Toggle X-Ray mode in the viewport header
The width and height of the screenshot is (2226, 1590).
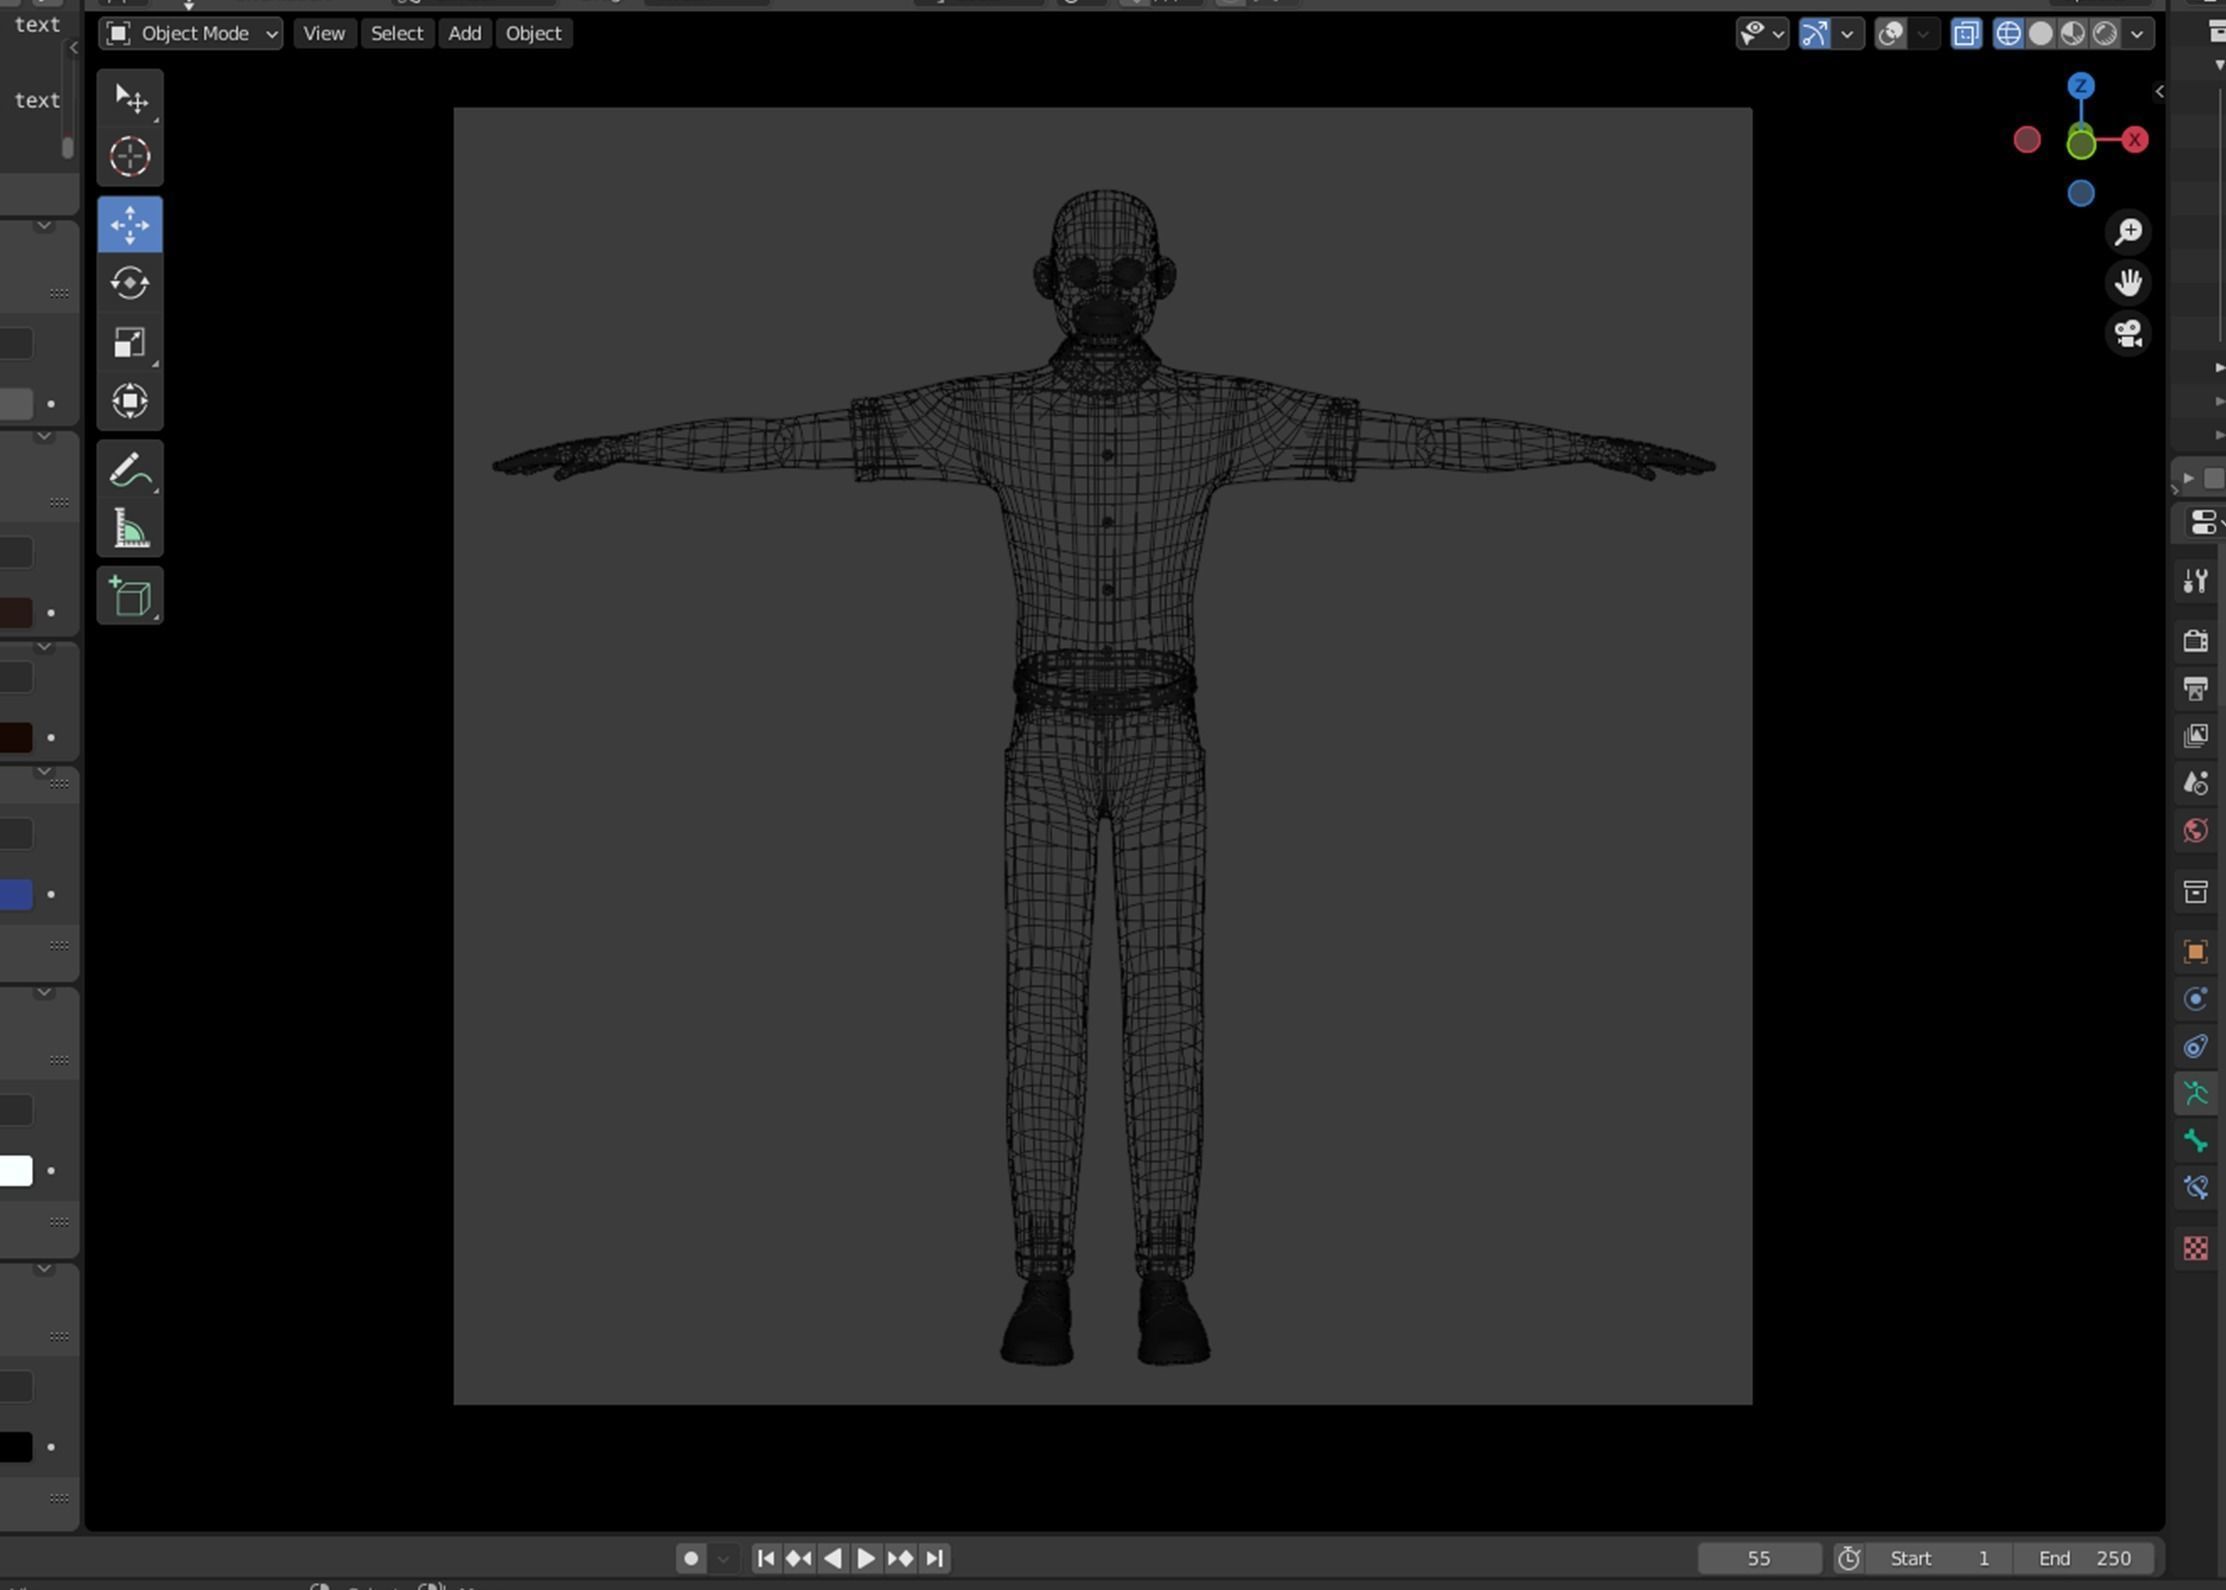(1967, 33)
